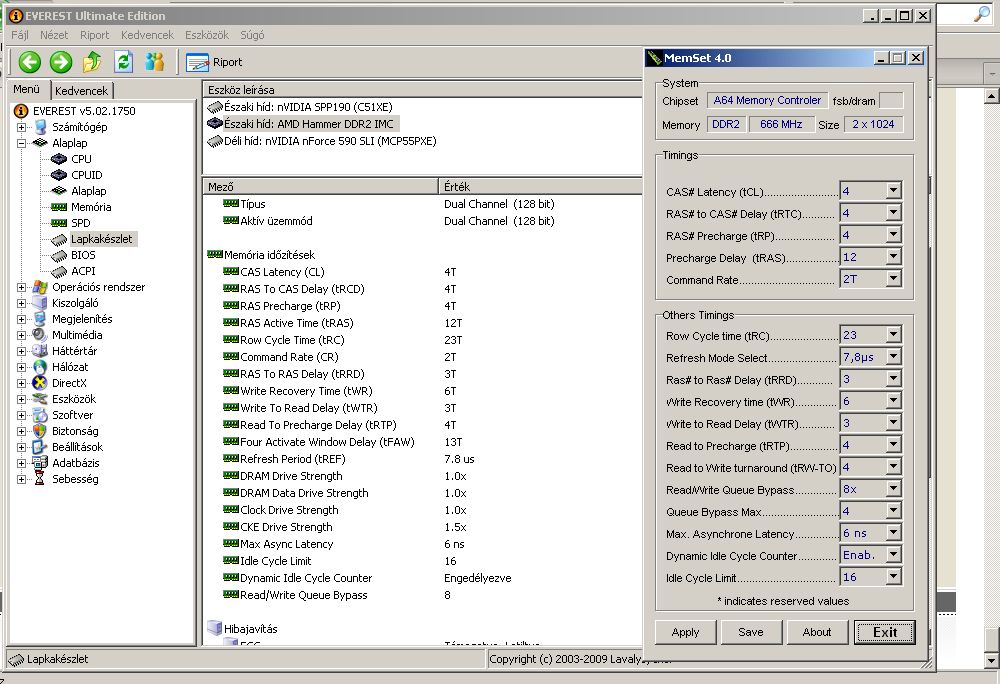Viewport: 1000px width, 684px height.
Task: Click the up-level folder arrow icon
Action: click(92, 62)
